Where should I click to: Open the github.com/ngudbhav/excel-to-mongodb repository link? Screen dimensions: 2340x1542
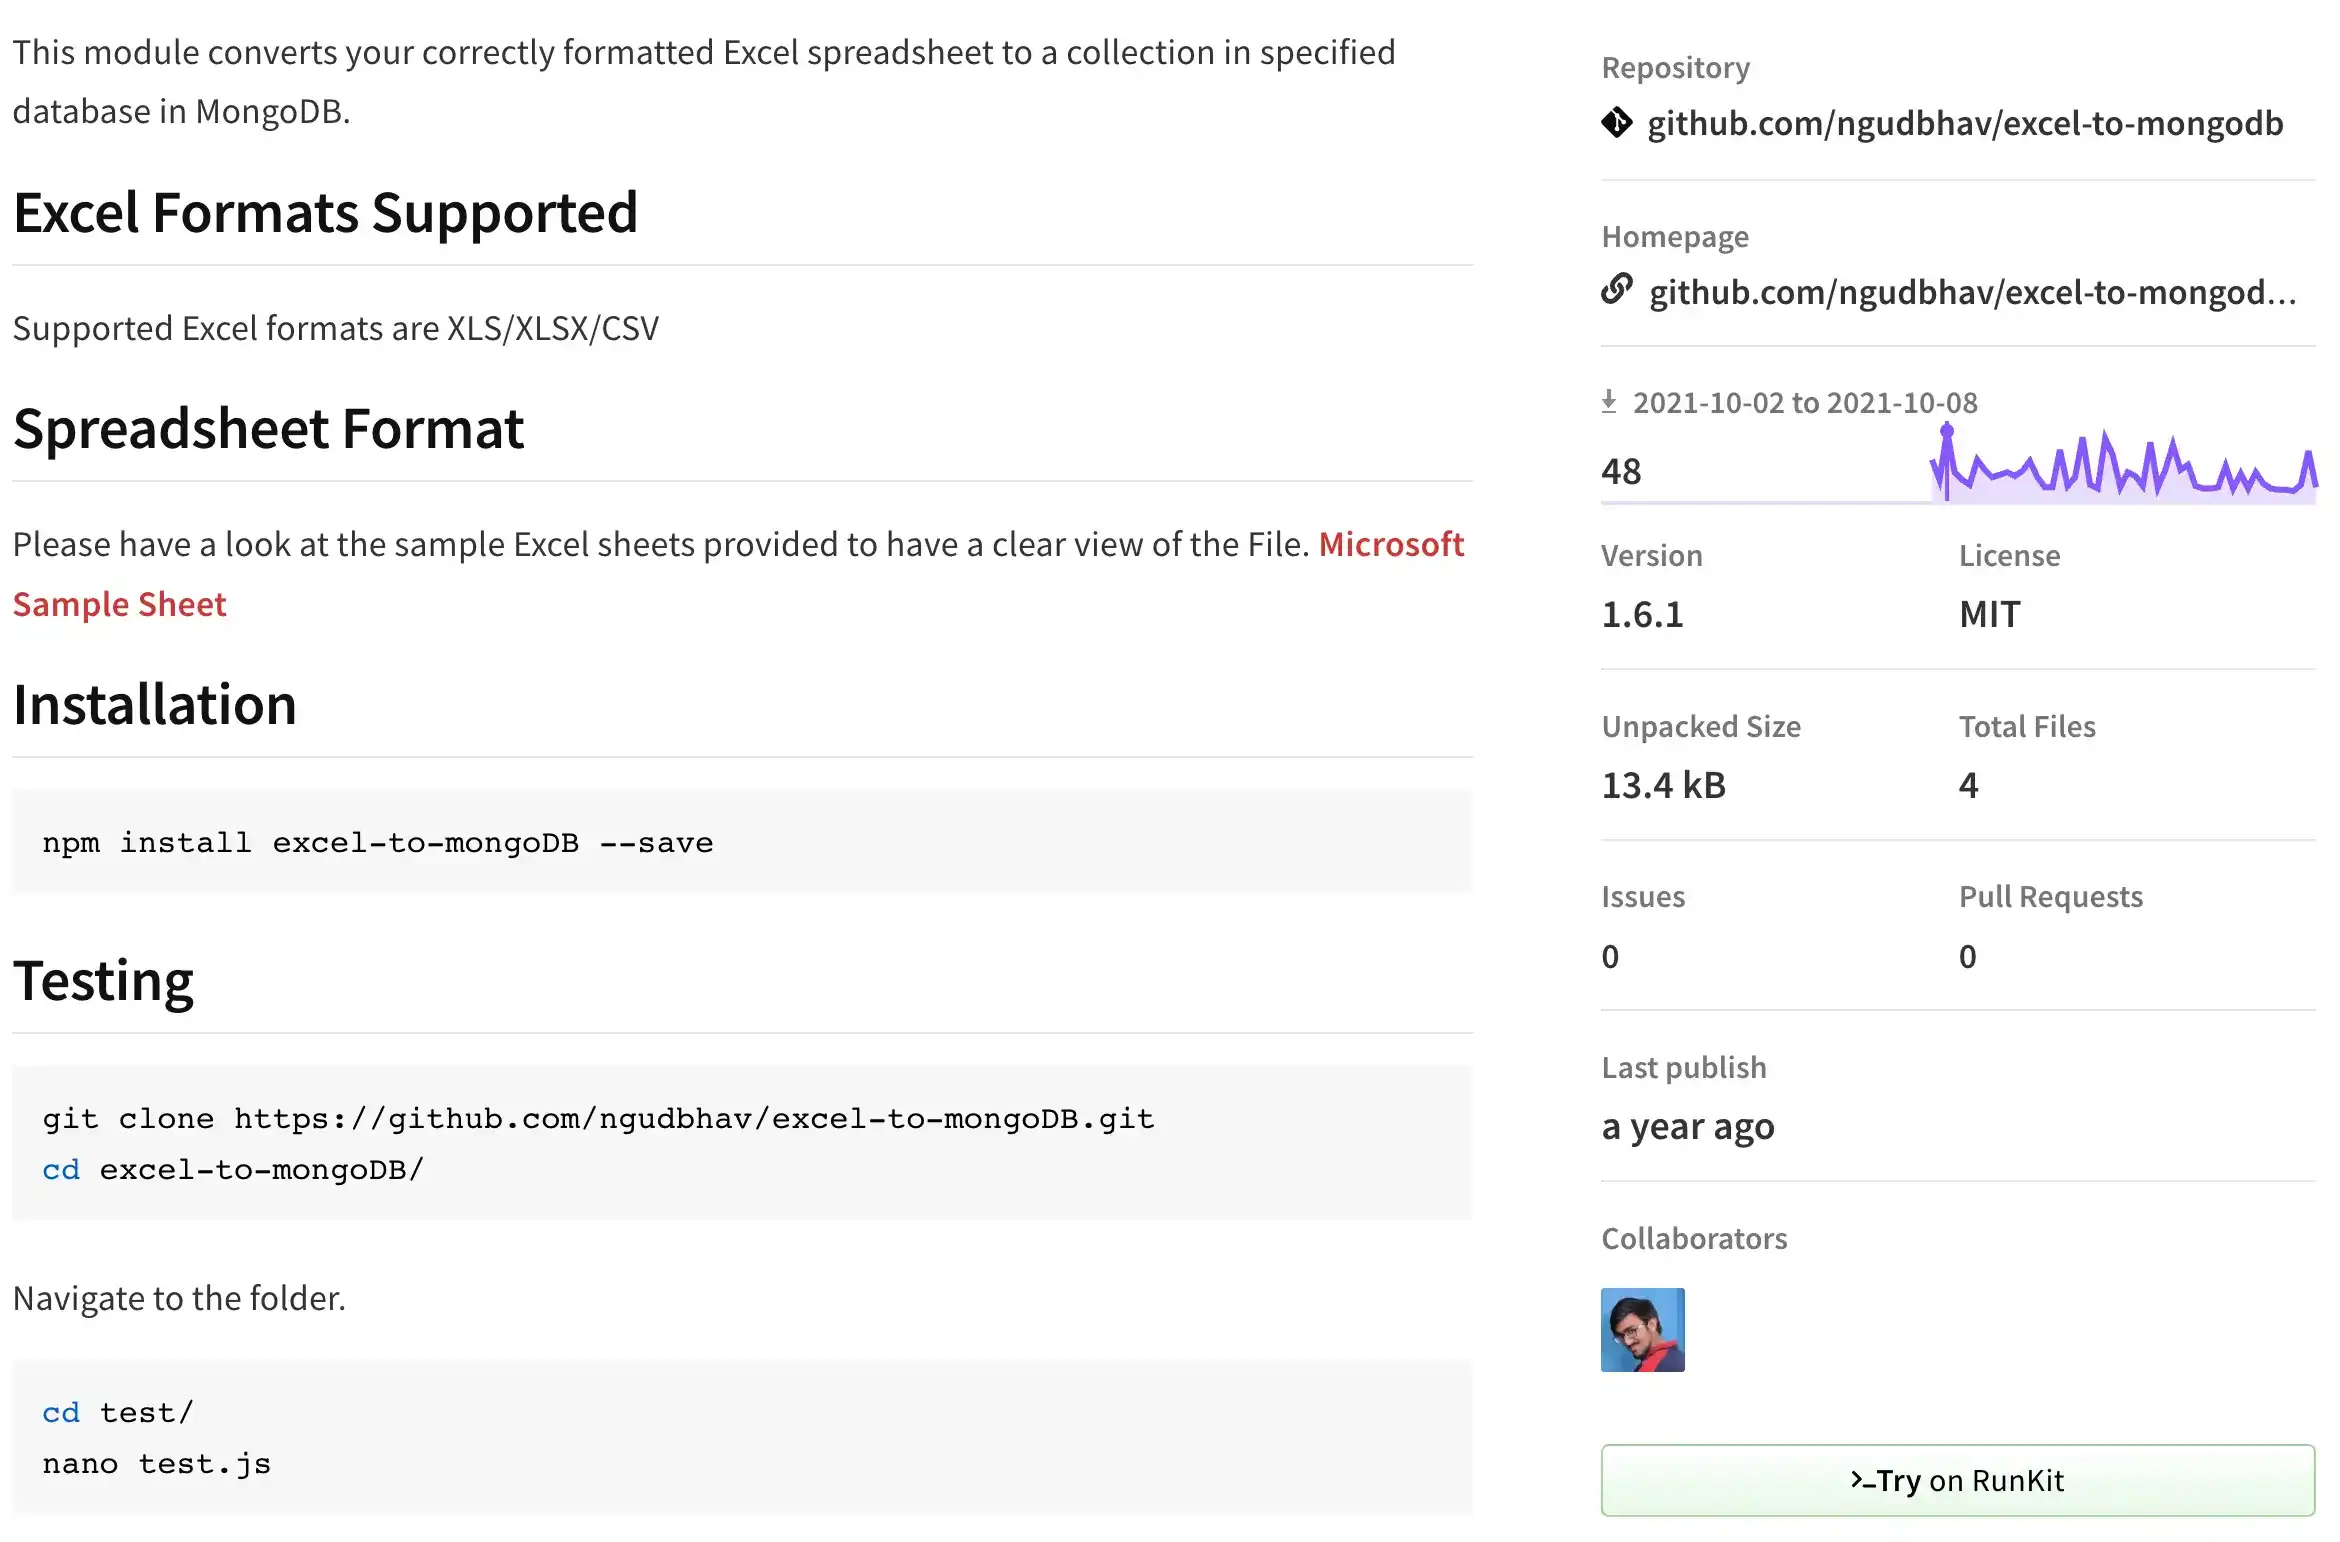(x=1967, y=123)
